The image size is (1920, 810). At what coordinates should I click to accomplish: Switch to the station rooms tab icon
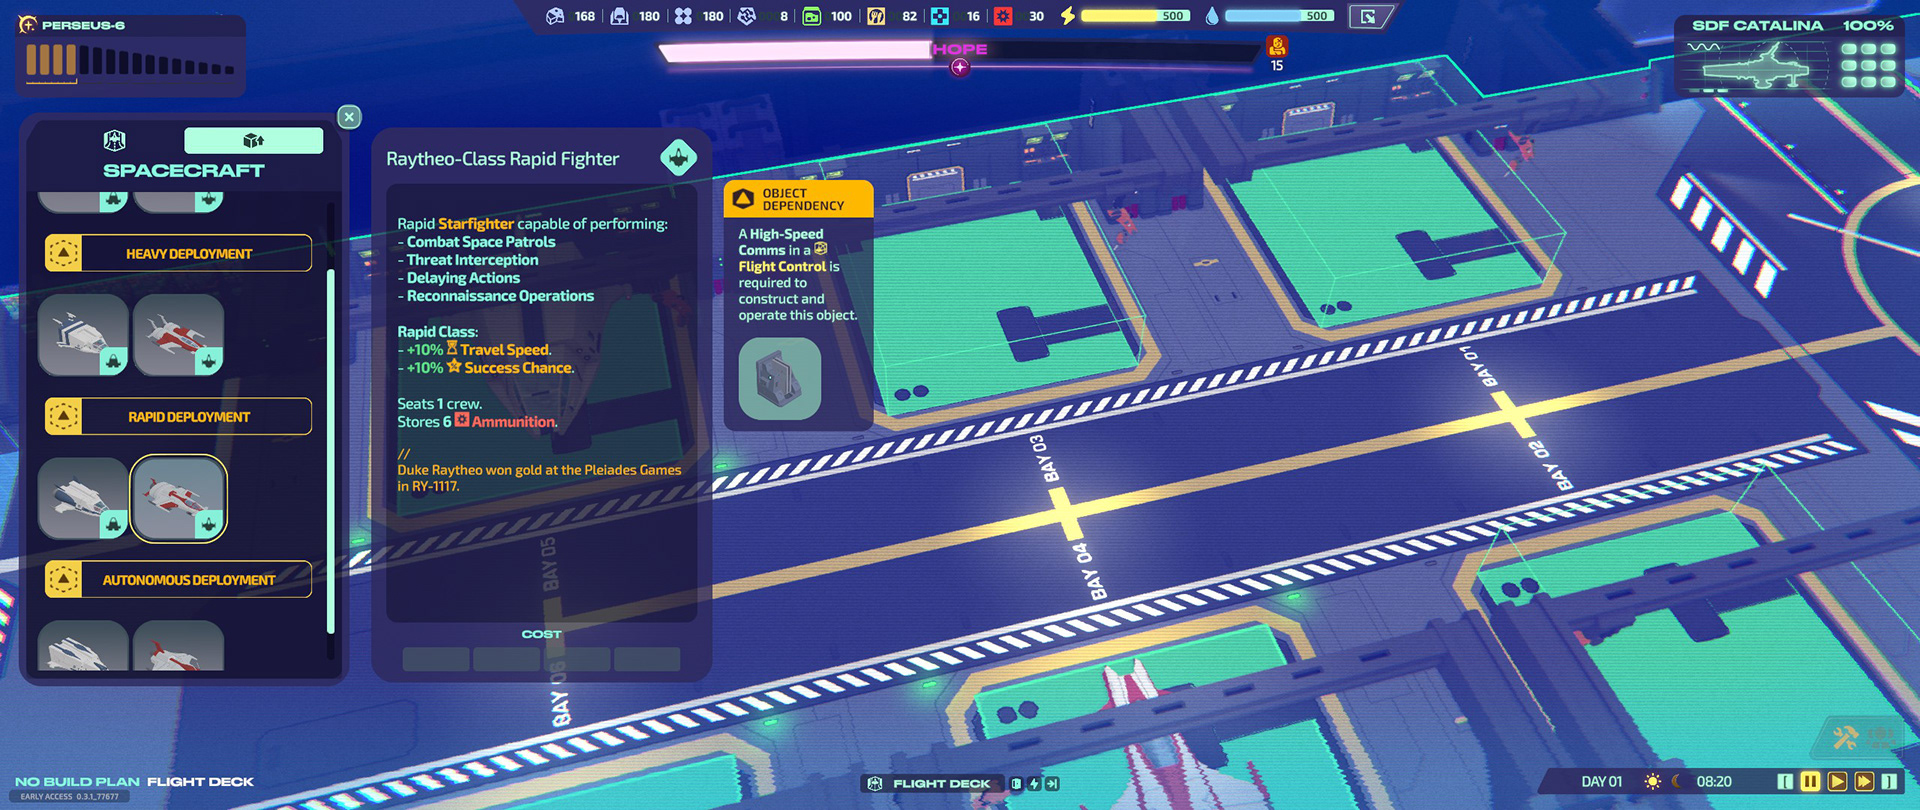click(x=115, y=140)
